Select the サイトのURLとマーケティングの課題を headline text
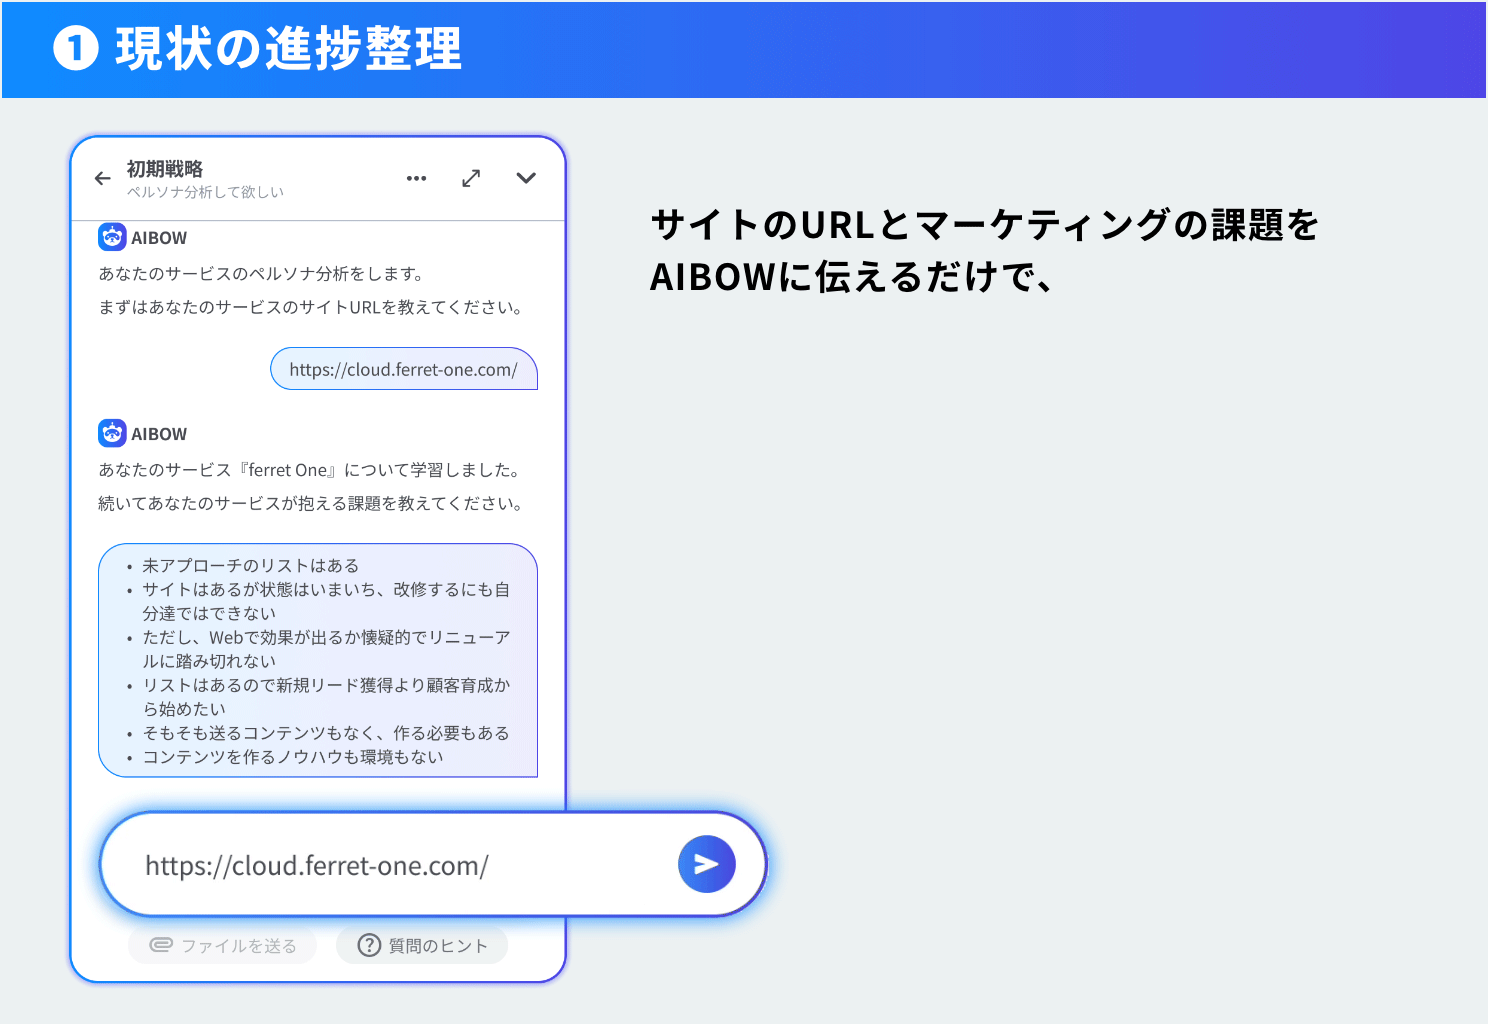The image size is (1488, 1024). [x=984, y=225]
